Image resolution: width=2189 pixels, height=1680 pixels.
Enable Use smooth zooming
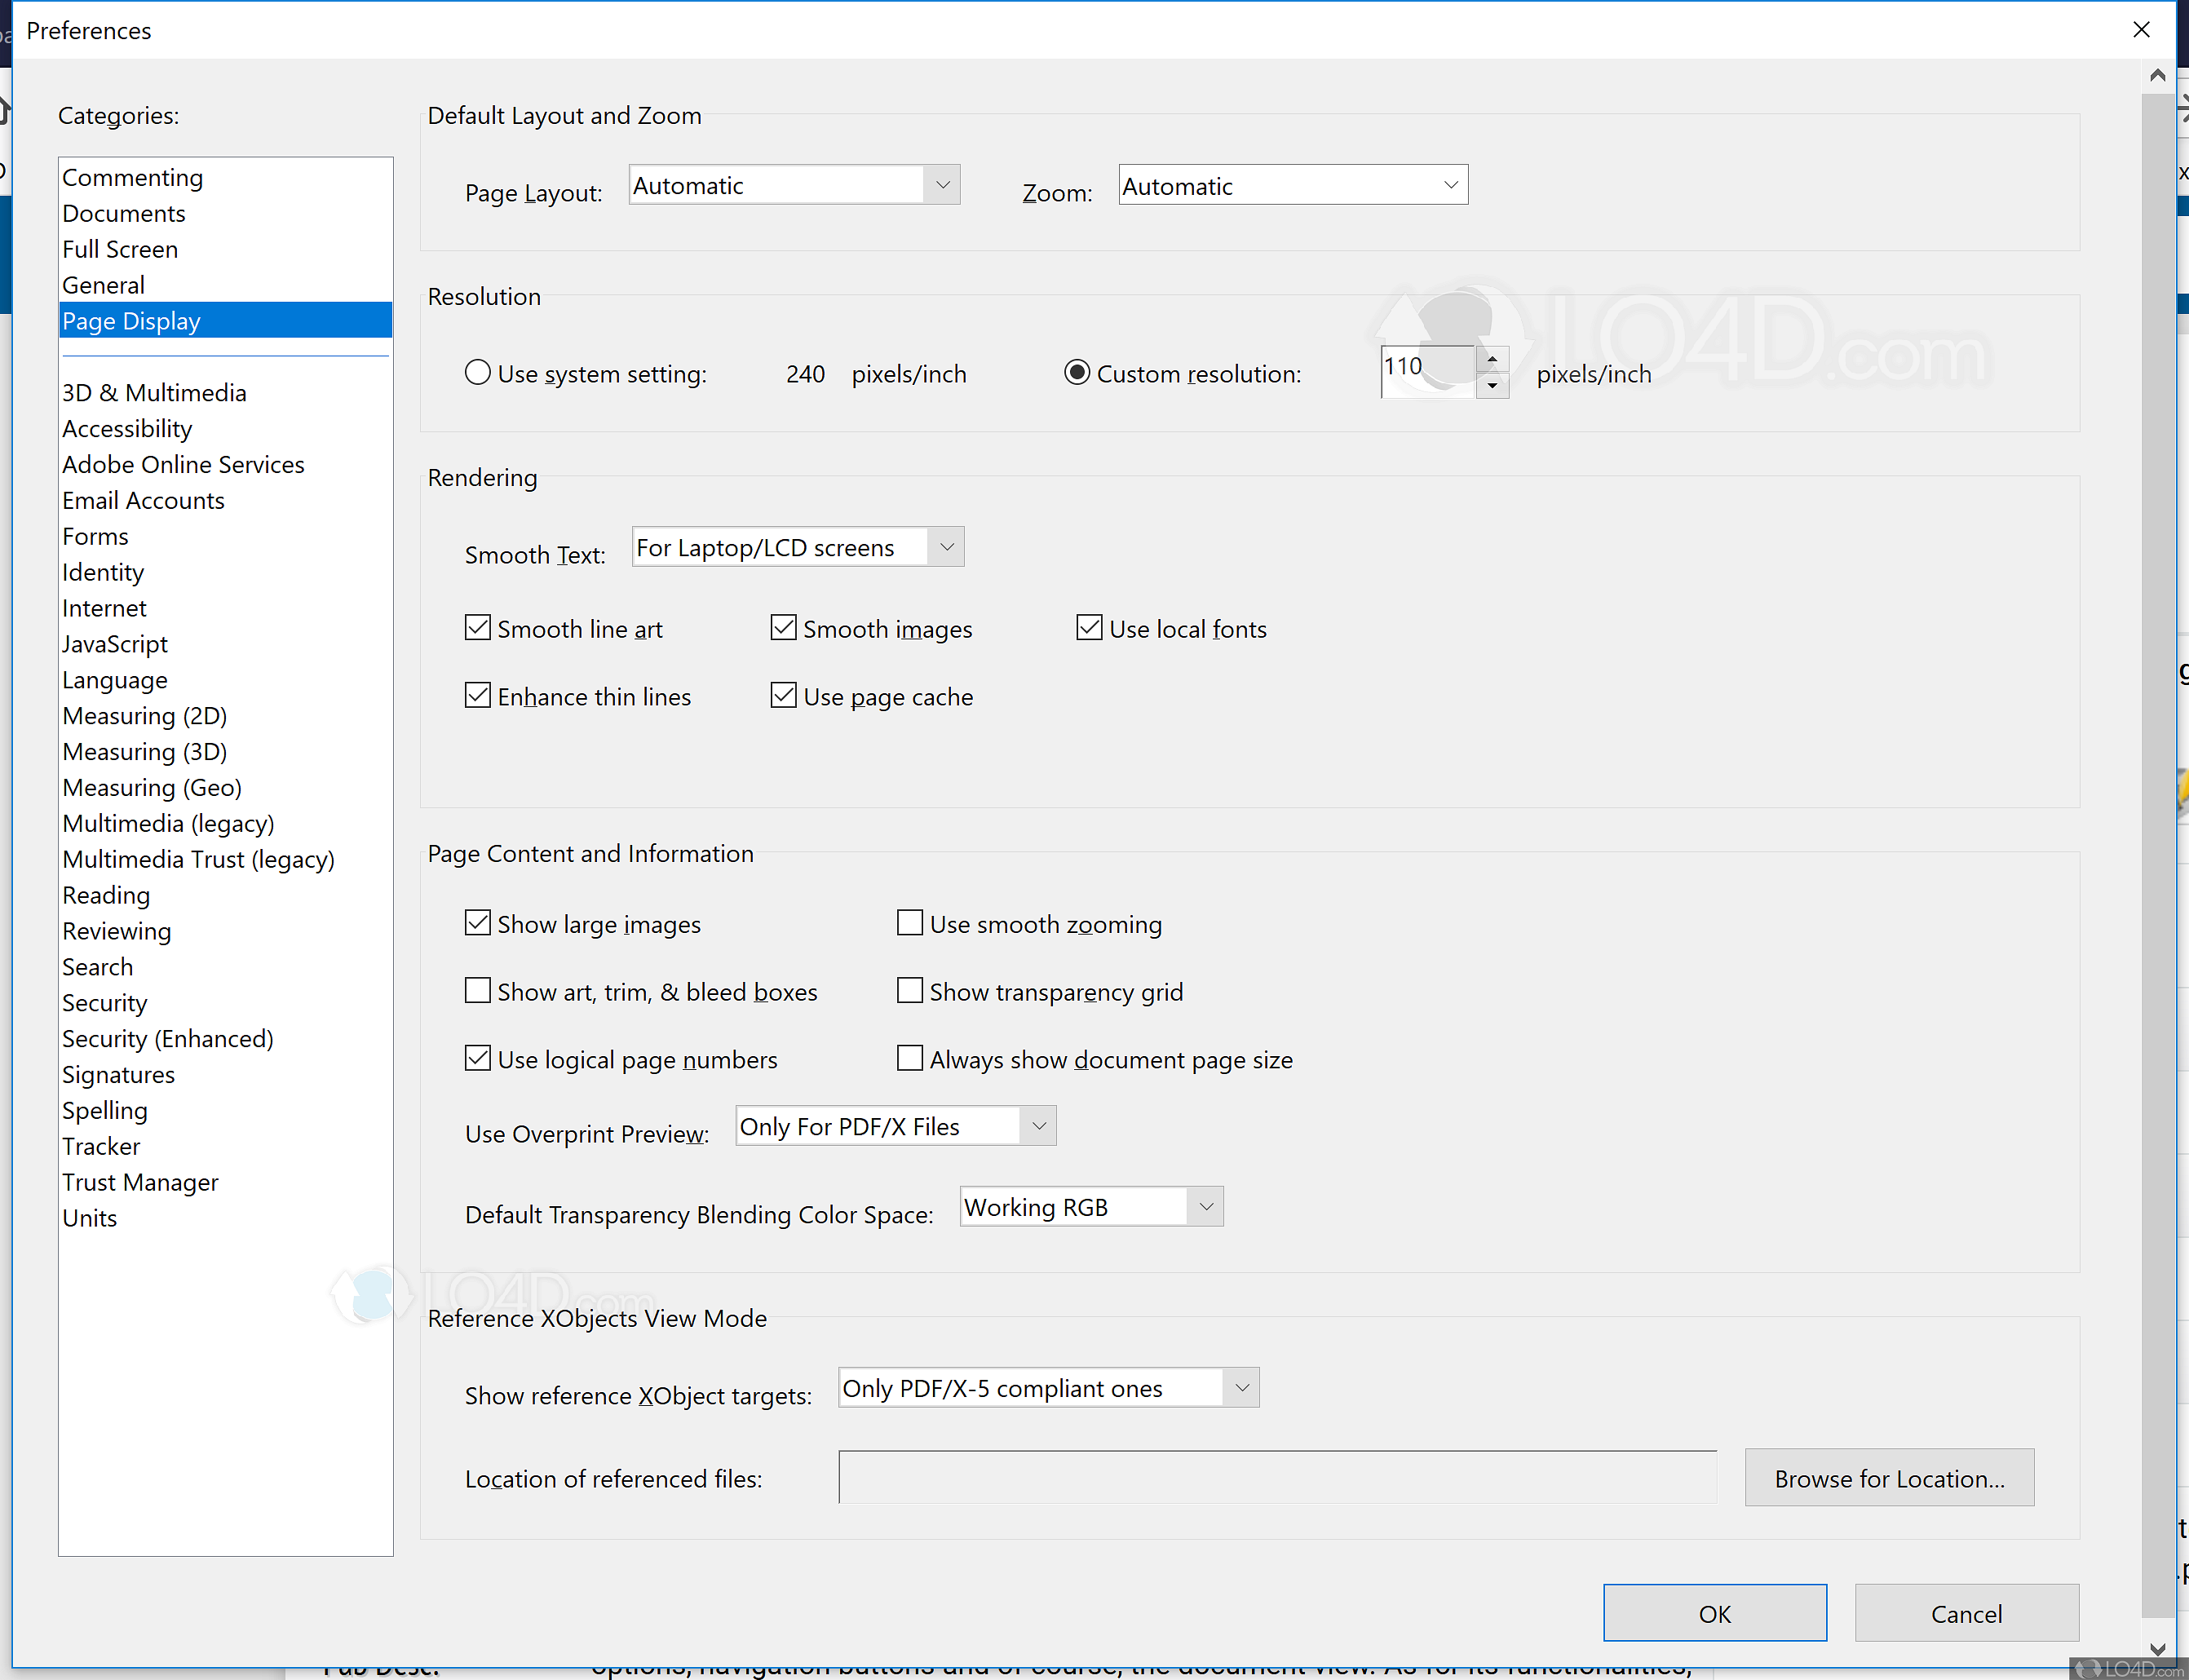(x=910, y=922)
